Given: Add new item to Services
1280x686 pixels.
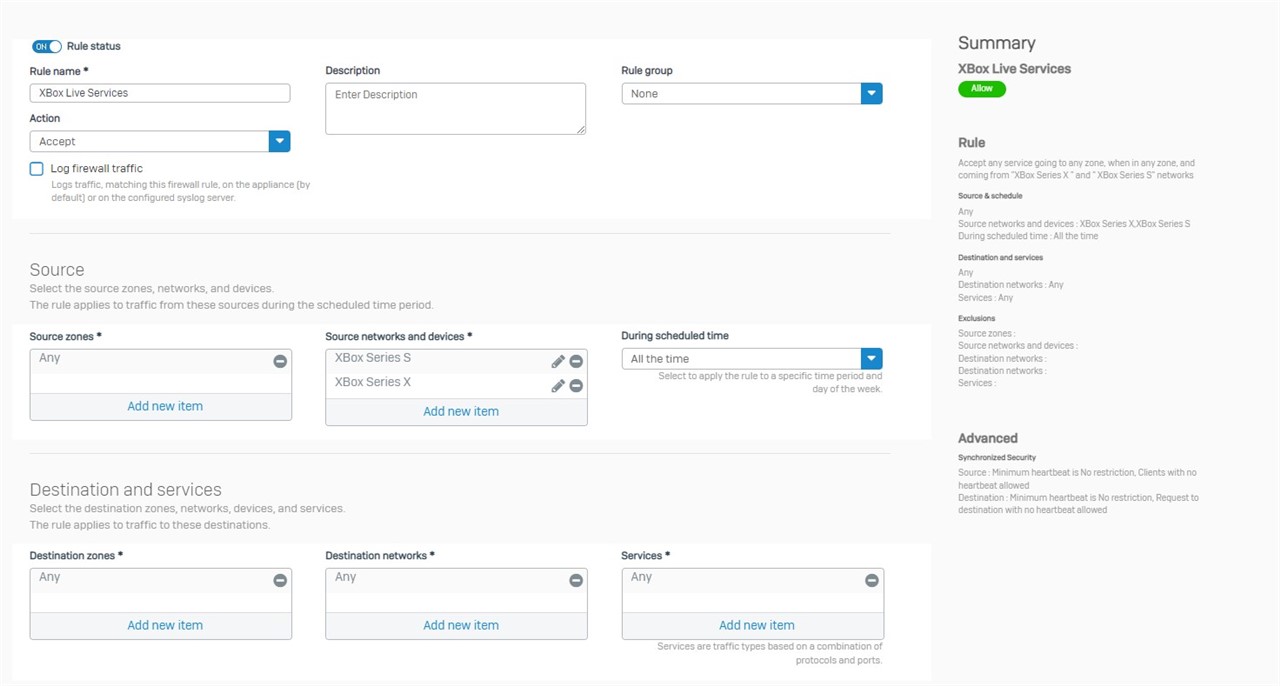Looking at the screenshot, I should [757, 625].
